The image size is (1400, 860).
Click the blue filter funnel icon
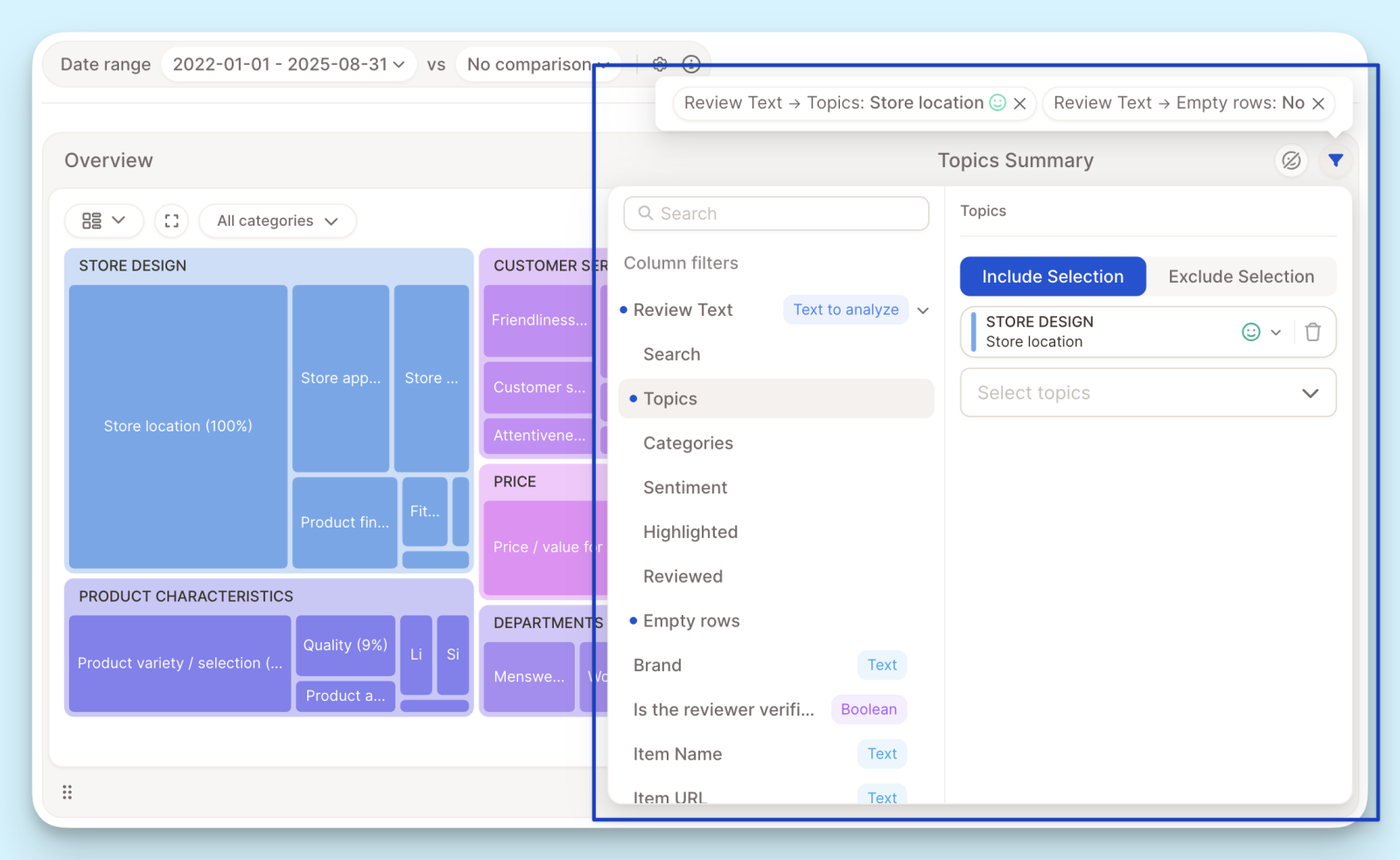1335,160
